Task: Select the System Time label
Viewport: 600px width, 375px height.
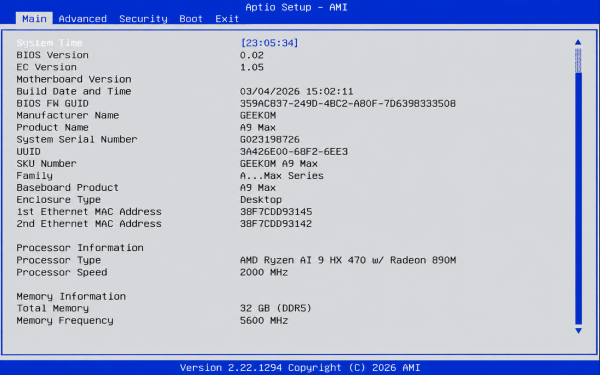Action: click(49, 43)
